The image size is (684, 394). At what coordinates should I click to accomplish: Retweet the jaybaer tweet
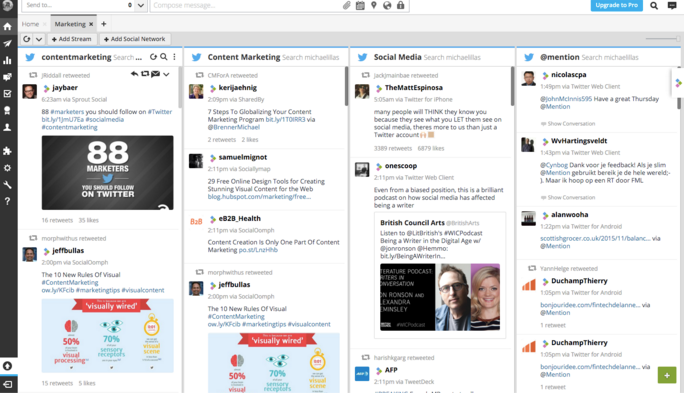coord(145,74)
